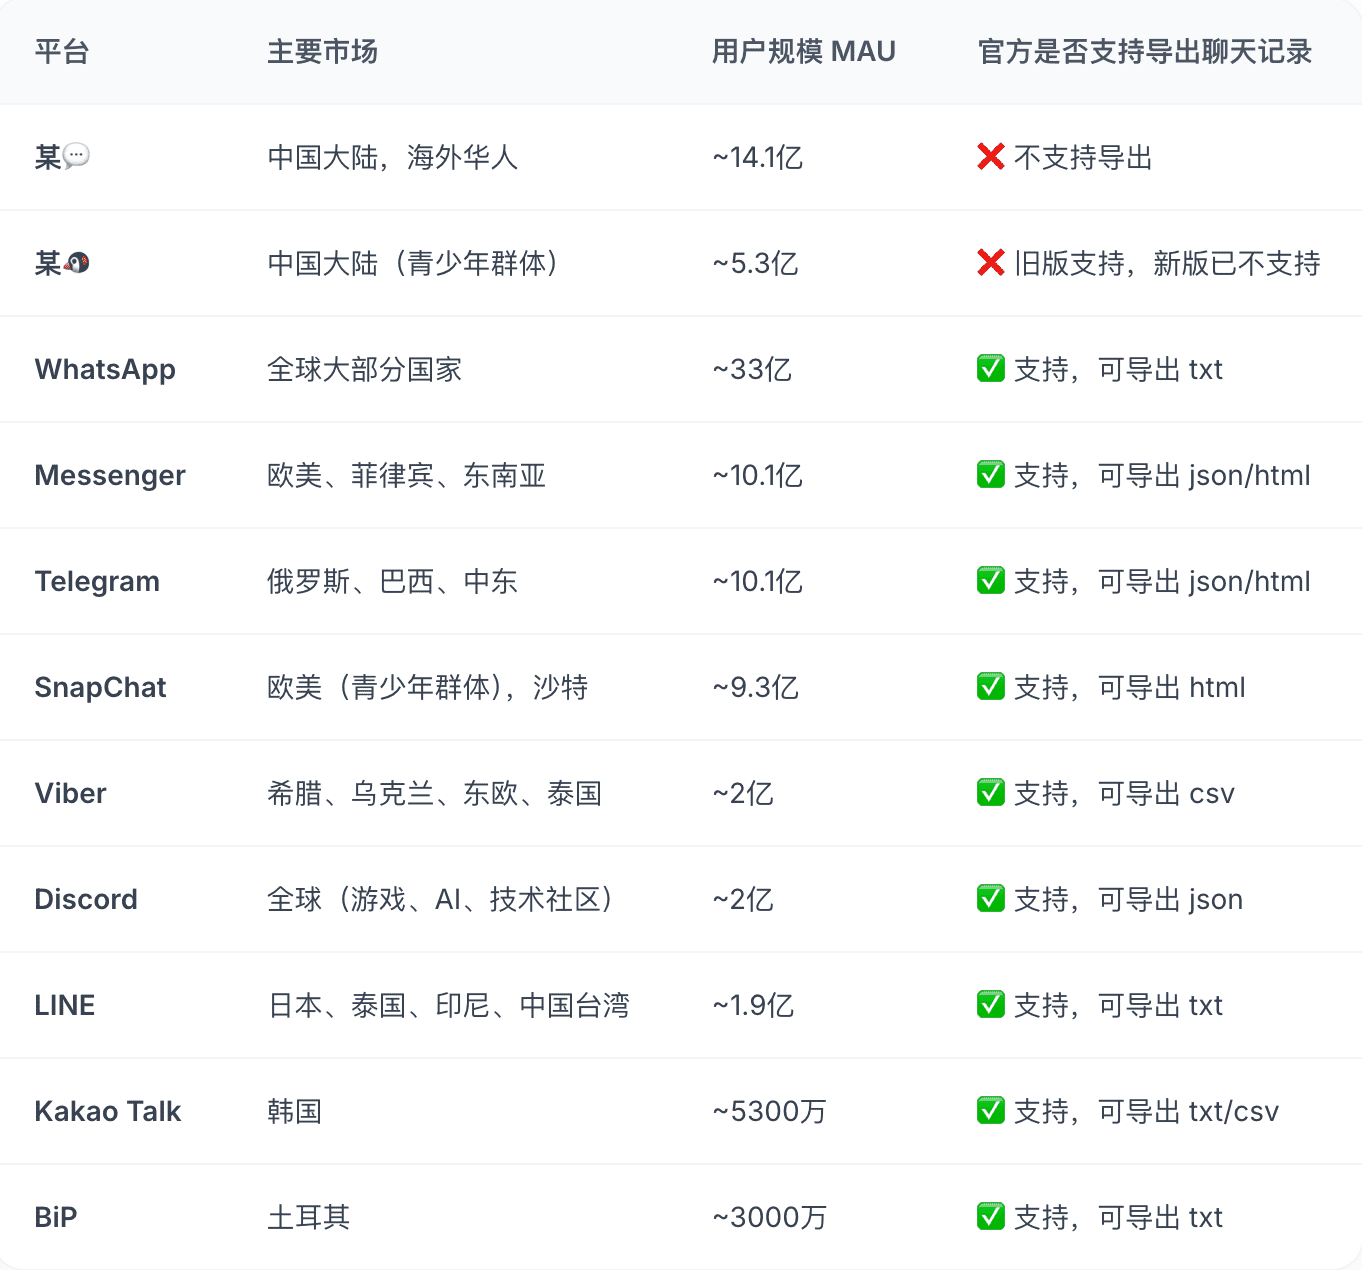Click the green check in BiP row

pos(990,1217)
